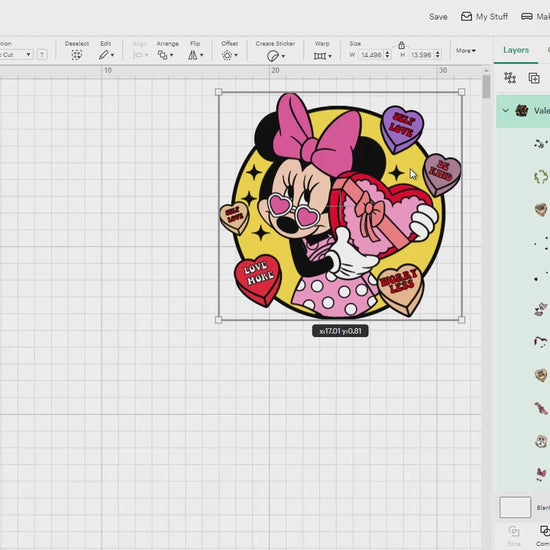Viewport: 550px width, 550px height.
Task: Open the Flip dropdown arrow
Action: (201, 55)
